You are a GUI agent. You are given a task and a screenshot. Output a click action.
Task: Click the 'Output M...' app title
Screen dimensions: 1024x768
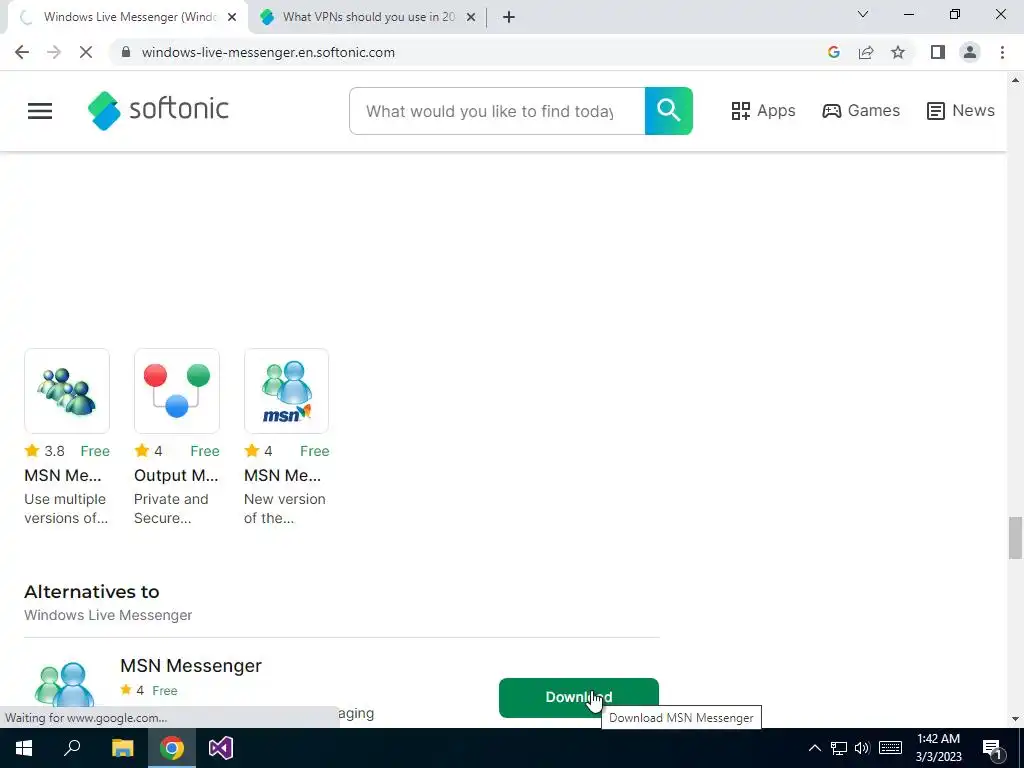(x=176, y=475)
